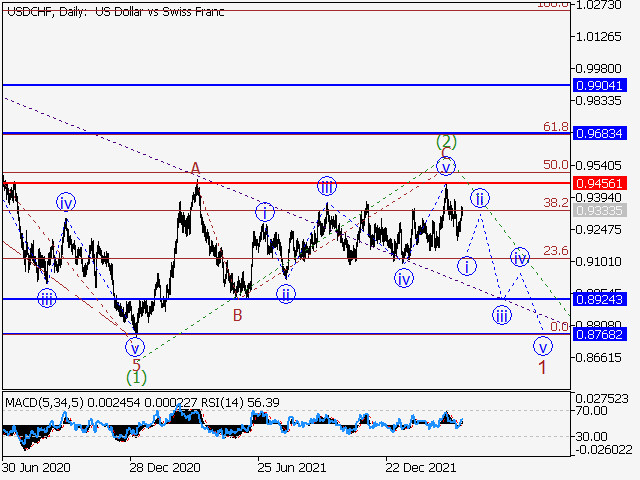Select the gray 0.93335 current price tag

(x=600, y=211)
